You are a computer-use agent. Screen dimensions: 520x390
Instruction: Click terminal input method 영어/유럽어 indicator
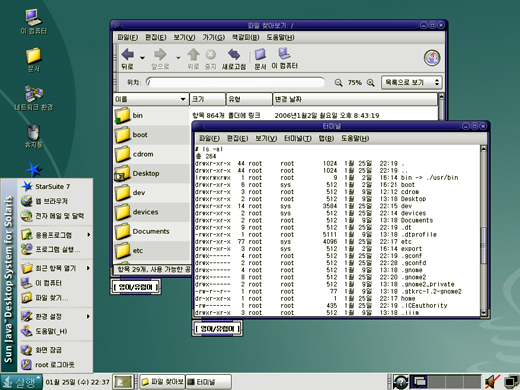point(217,329)
